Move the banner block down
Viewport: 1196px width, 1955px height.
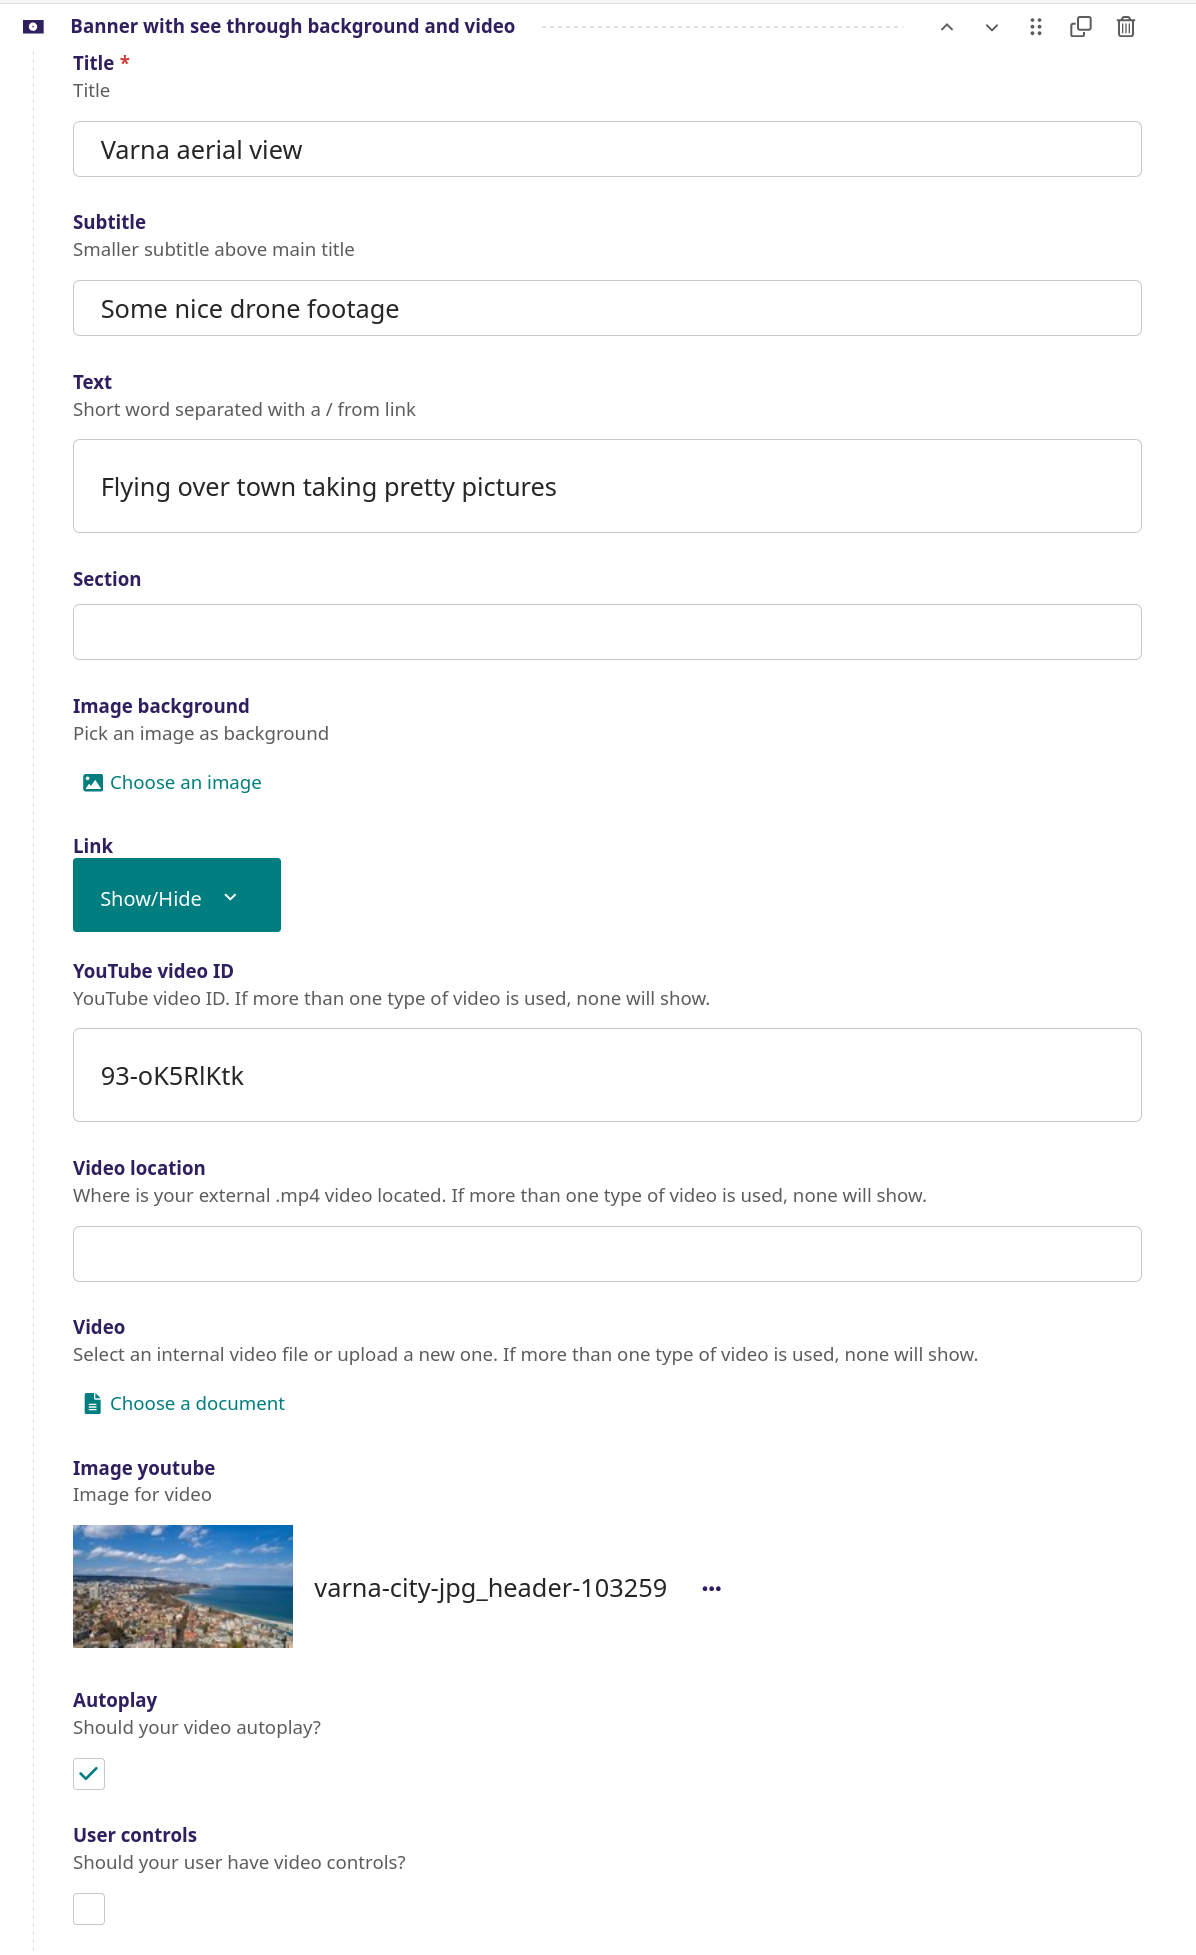point(992,27)
